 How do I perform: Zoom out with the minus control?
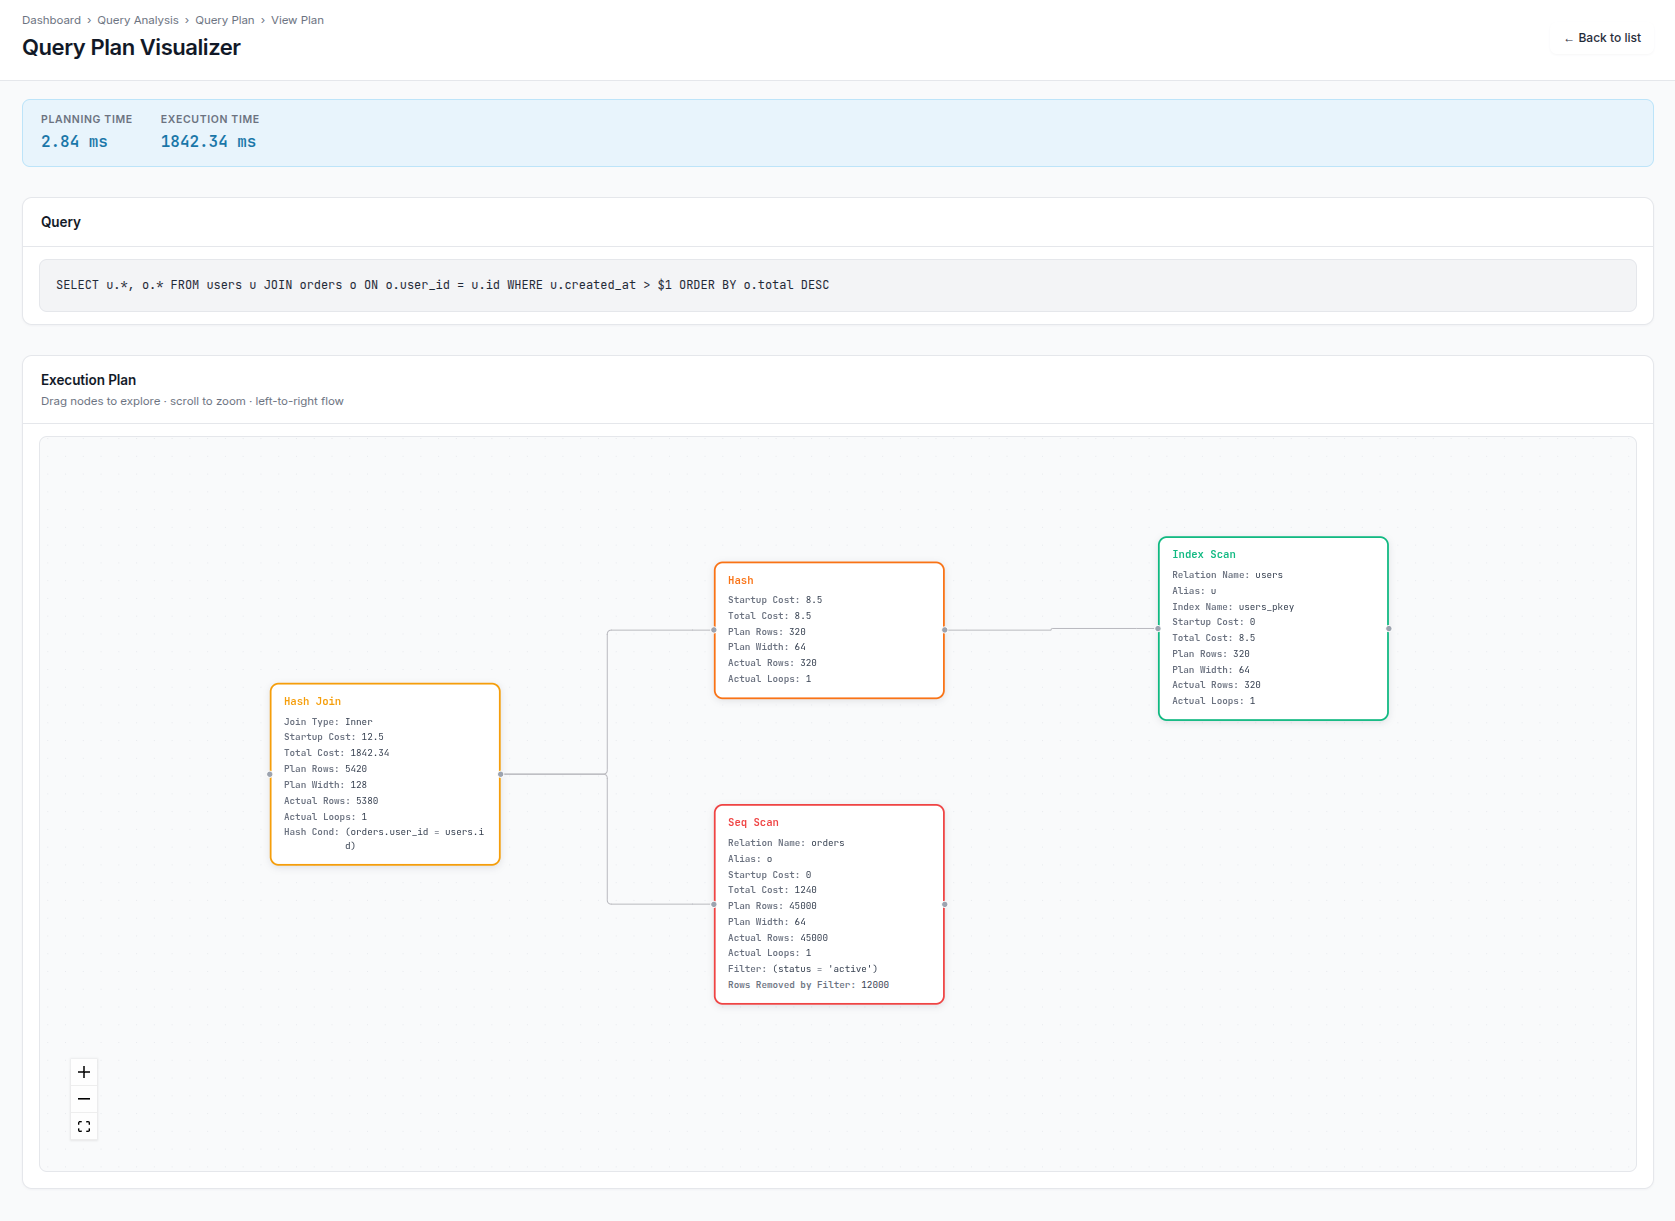84,1099
